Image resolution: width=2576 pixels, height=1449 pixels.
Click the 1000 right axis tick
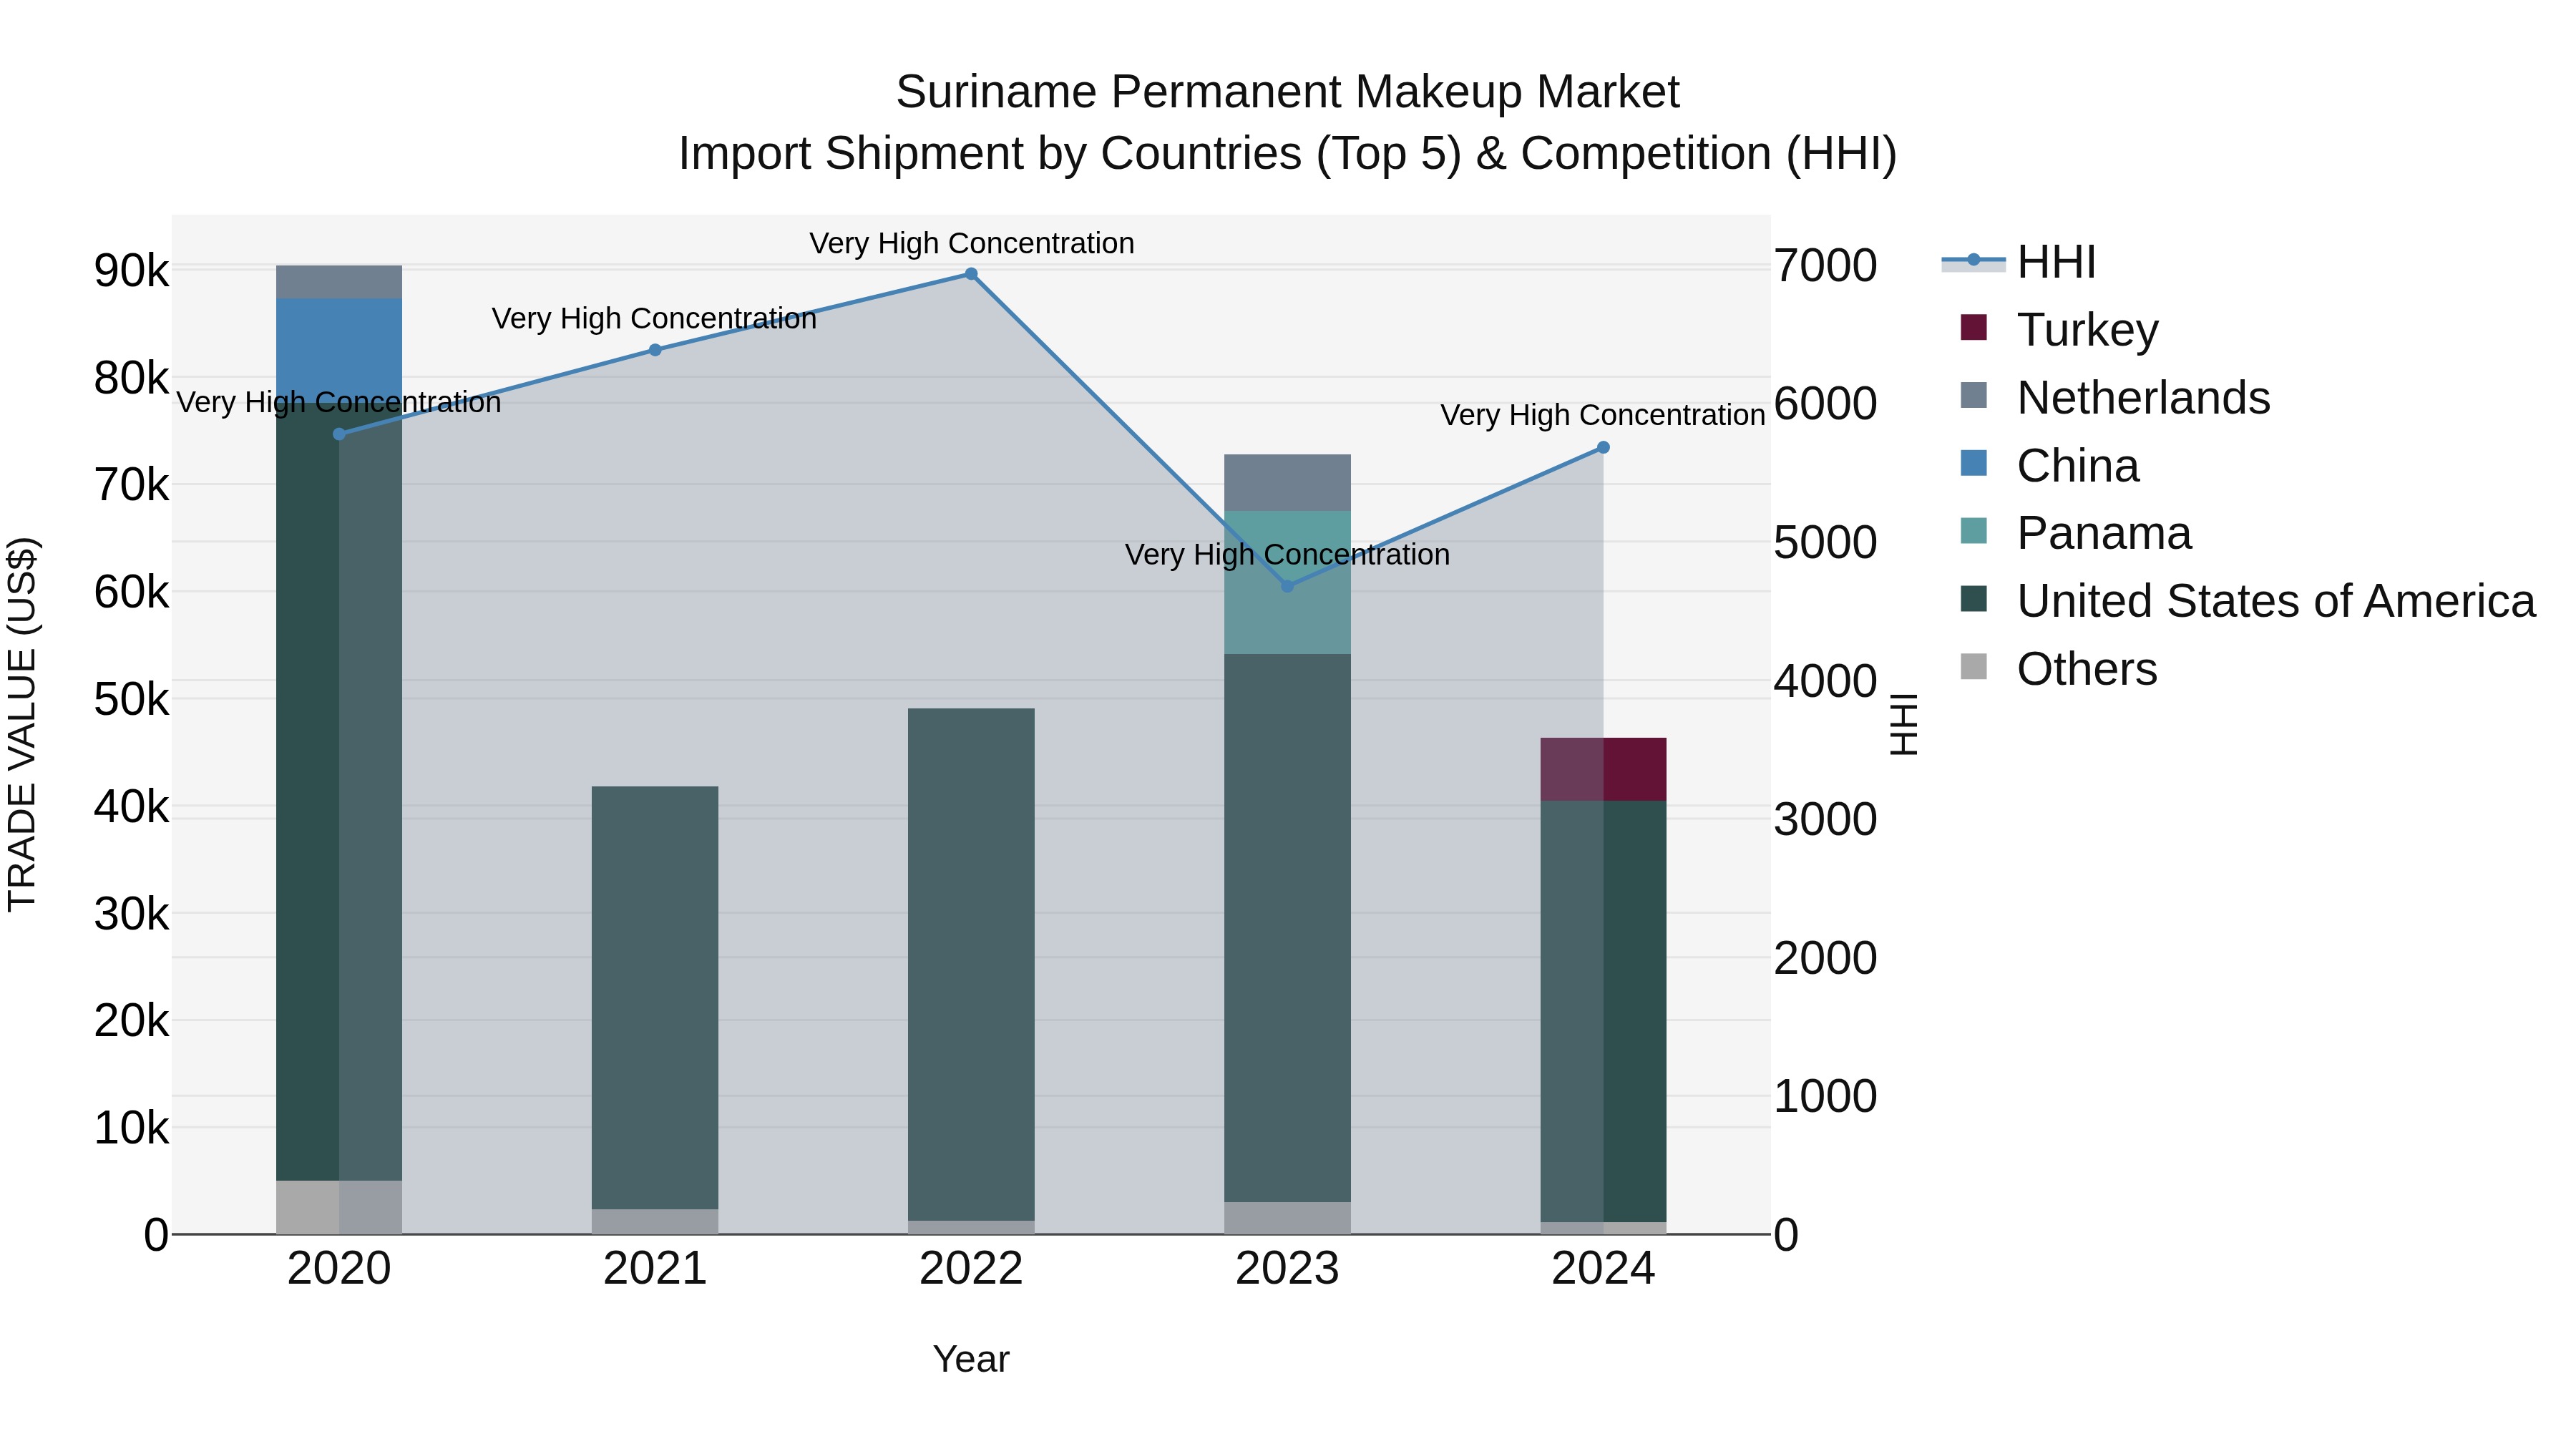click(x=1825, y=1097)
